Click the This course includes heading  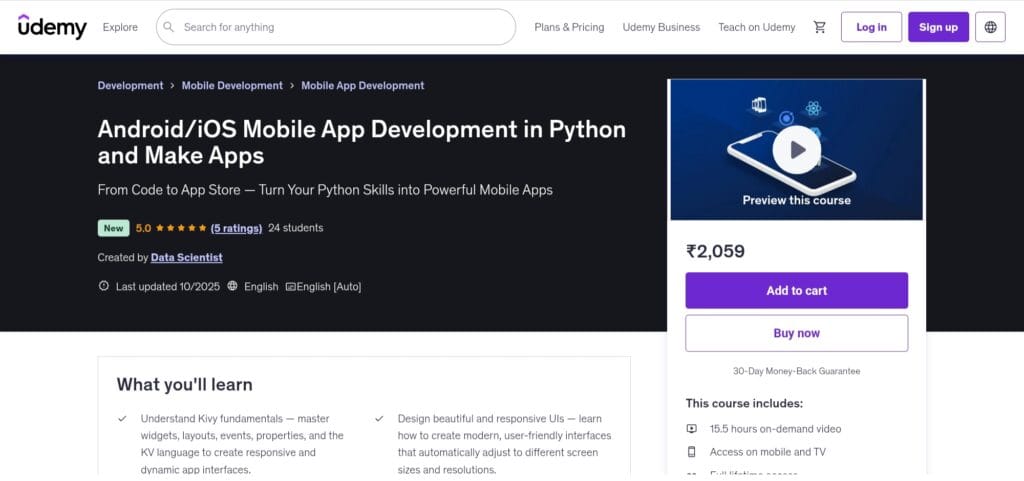coord(744,403)
